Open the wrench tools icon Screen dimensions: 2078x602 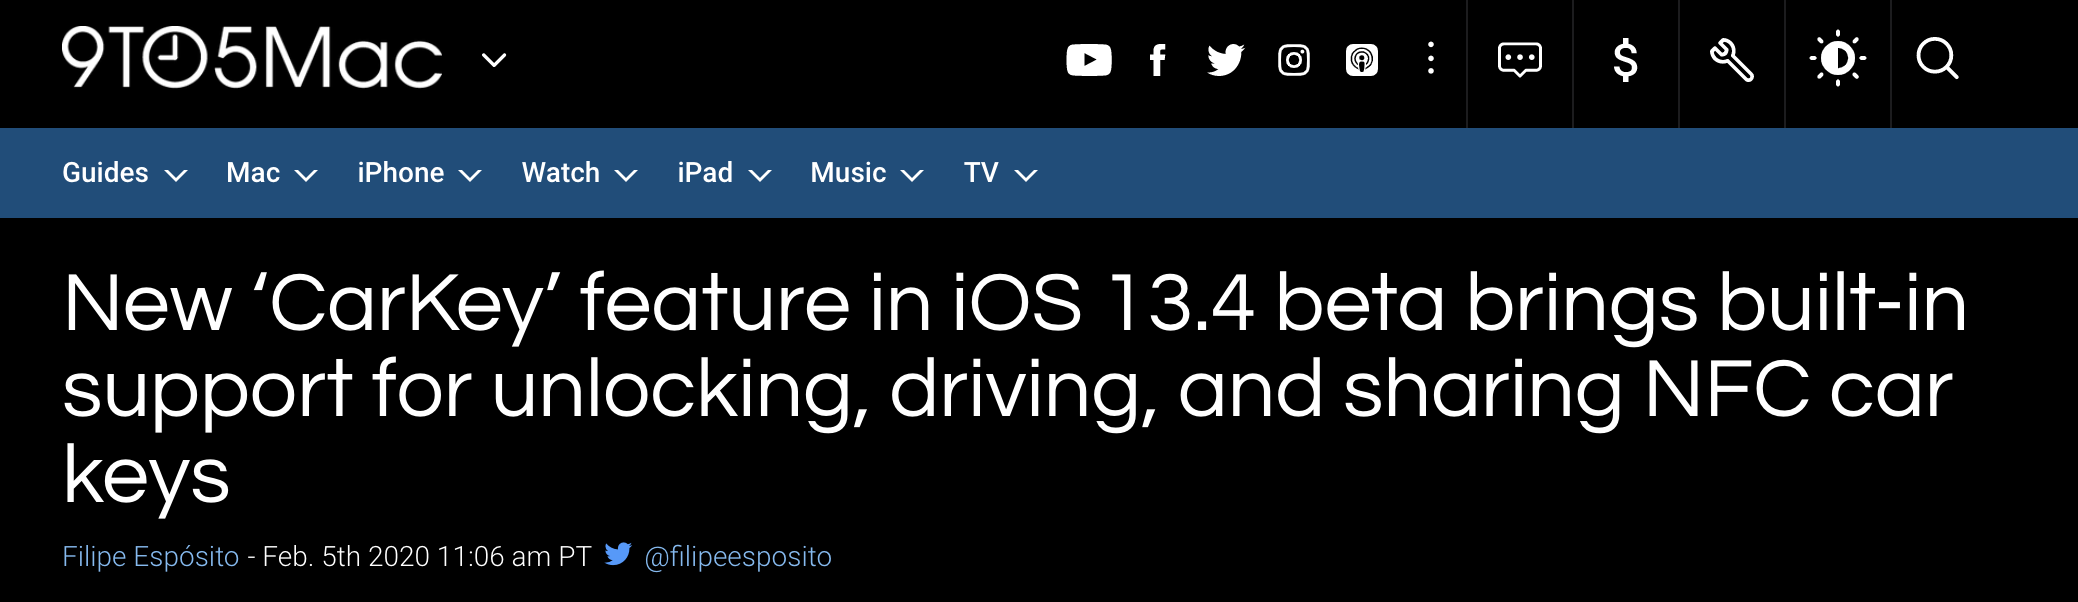[1732, 60]
